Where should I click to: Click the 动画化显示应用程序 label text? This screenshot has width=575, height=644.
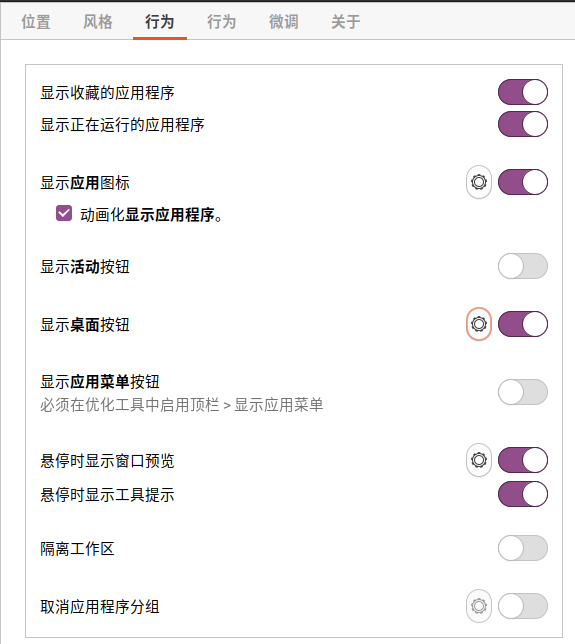tap(152, 215)
